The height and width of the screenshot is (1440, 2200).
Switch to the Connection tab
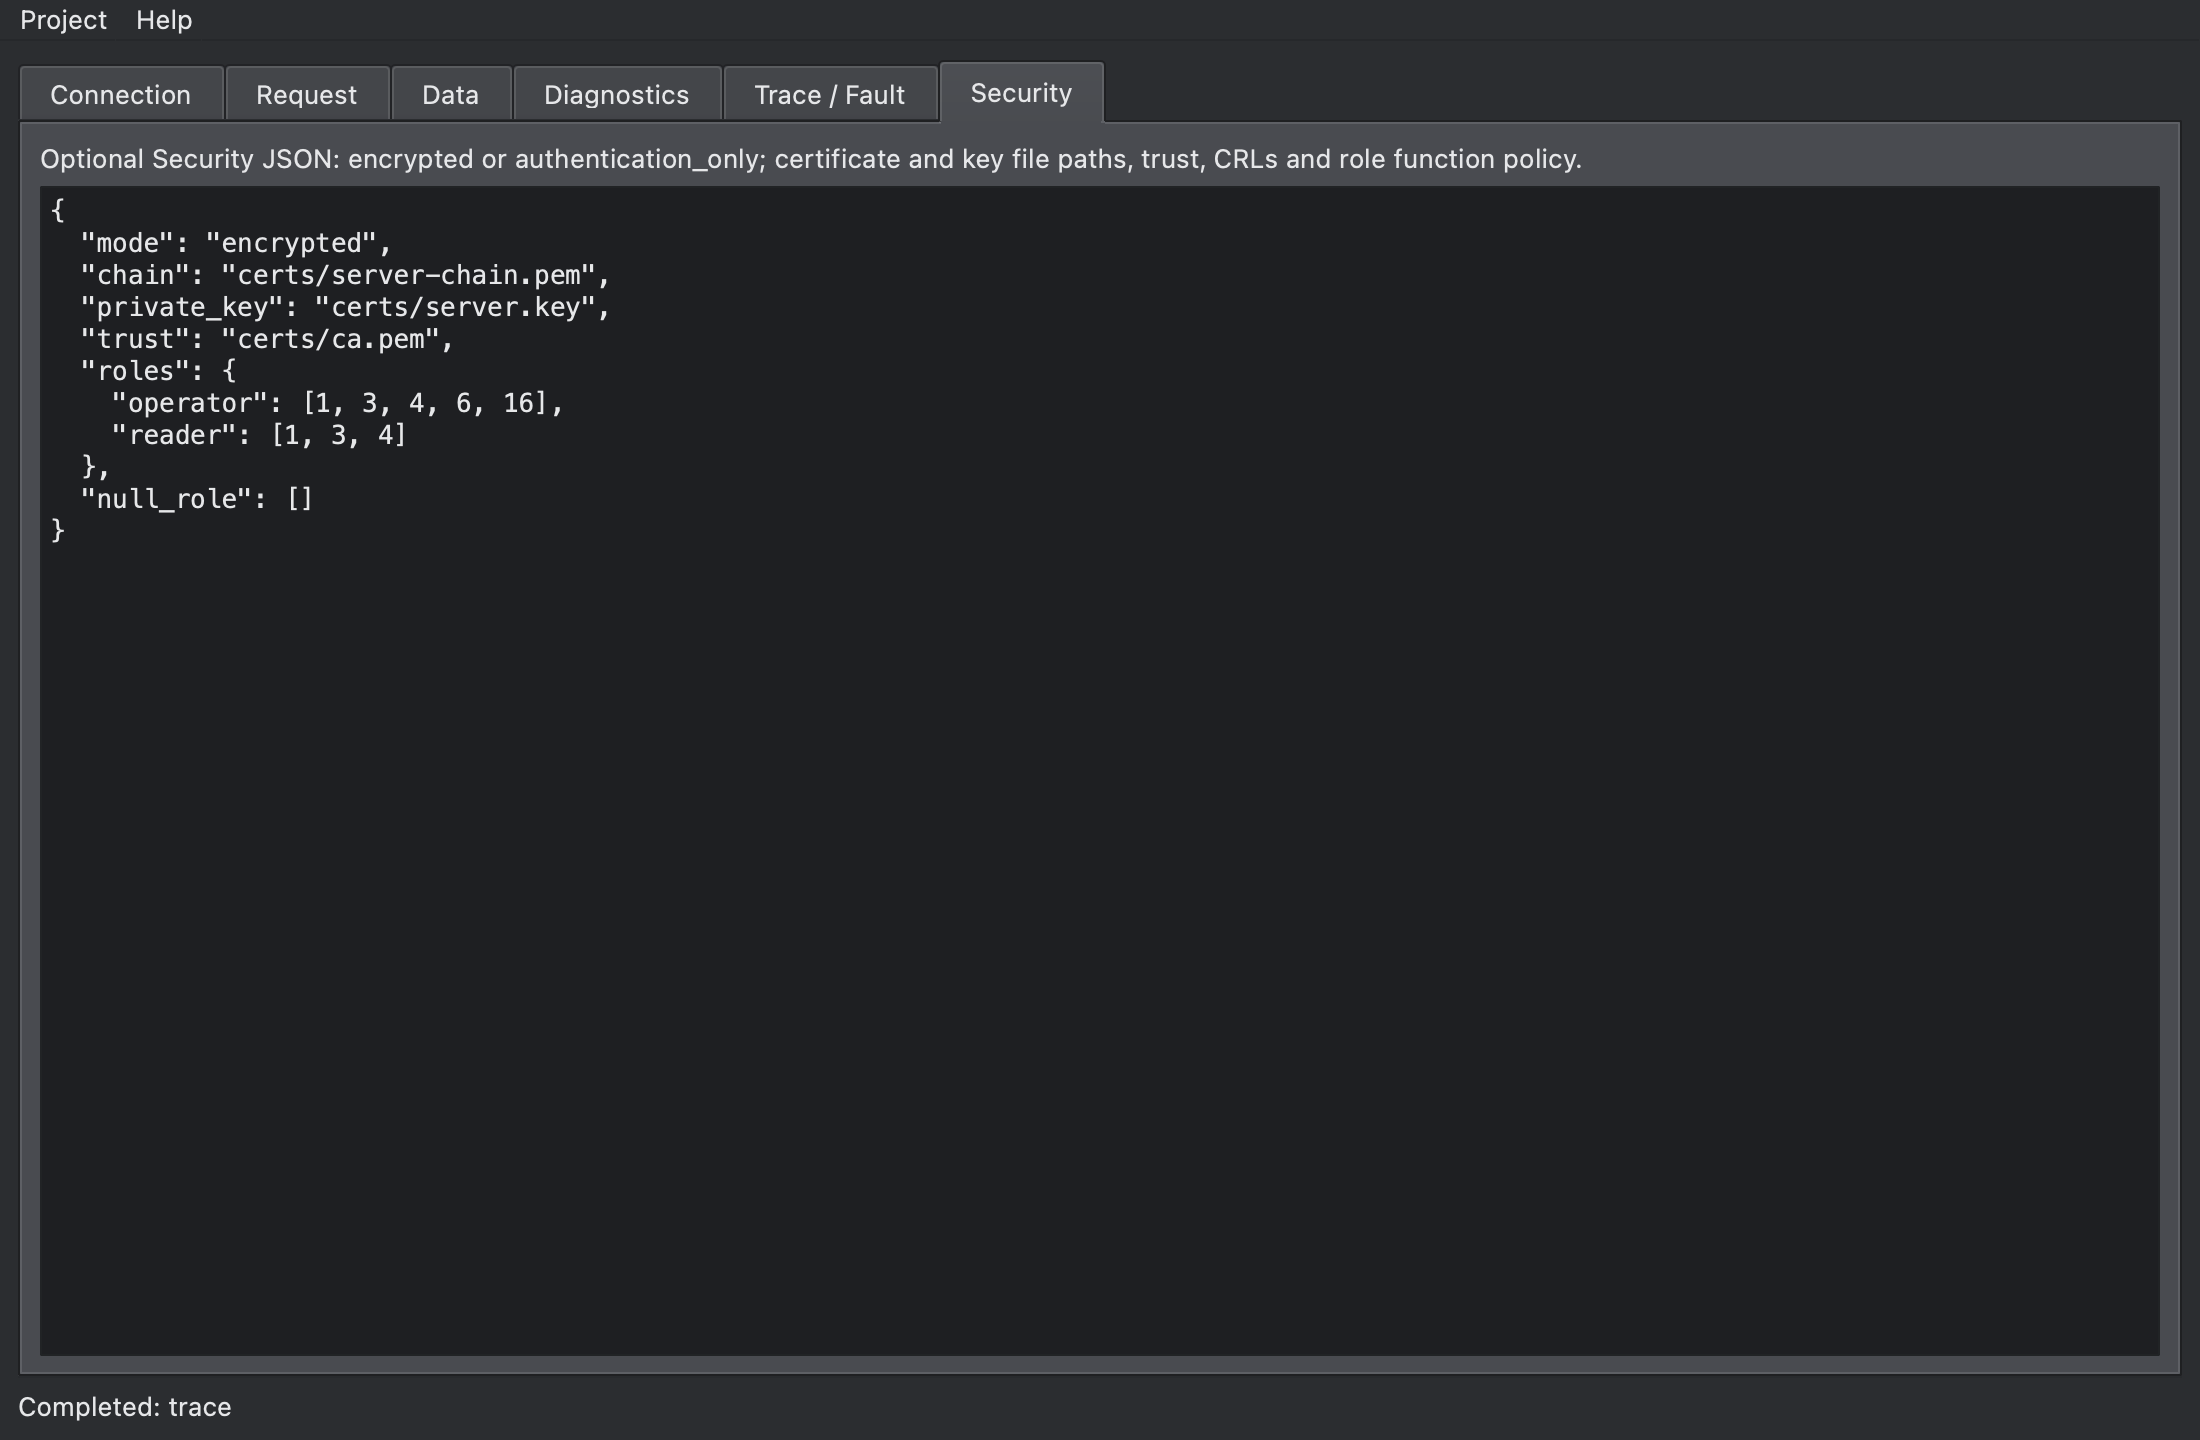point(121,95)
